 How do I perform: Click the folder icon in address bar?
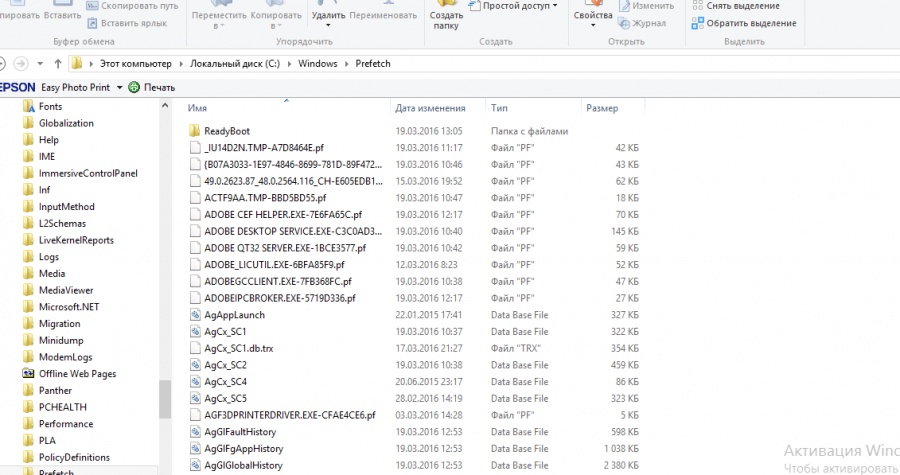76,64
